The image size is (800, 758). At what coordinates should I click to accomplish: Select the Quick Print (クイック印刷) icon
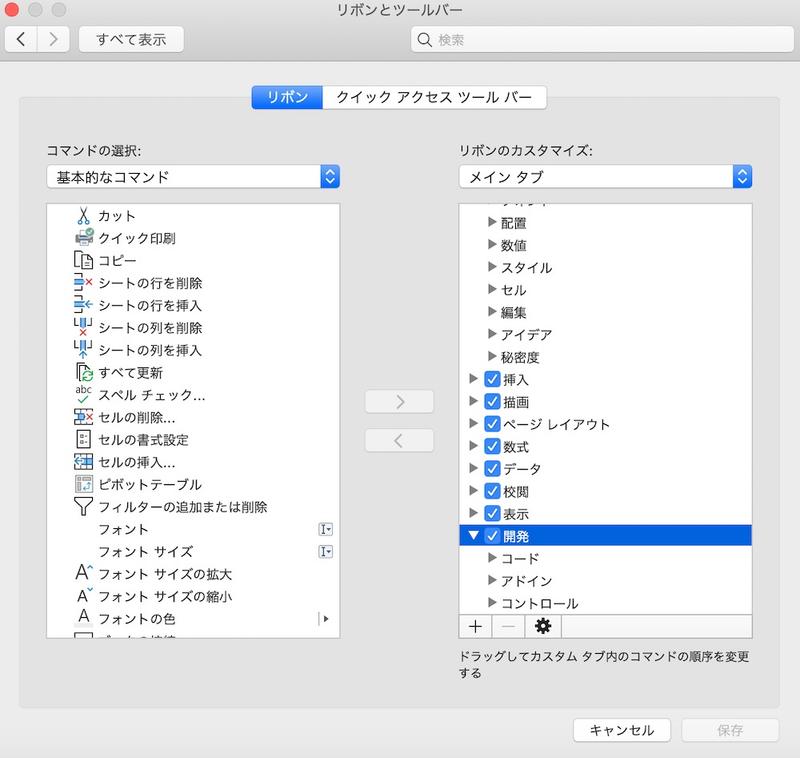pyautogui.click(x=83, y=238)
